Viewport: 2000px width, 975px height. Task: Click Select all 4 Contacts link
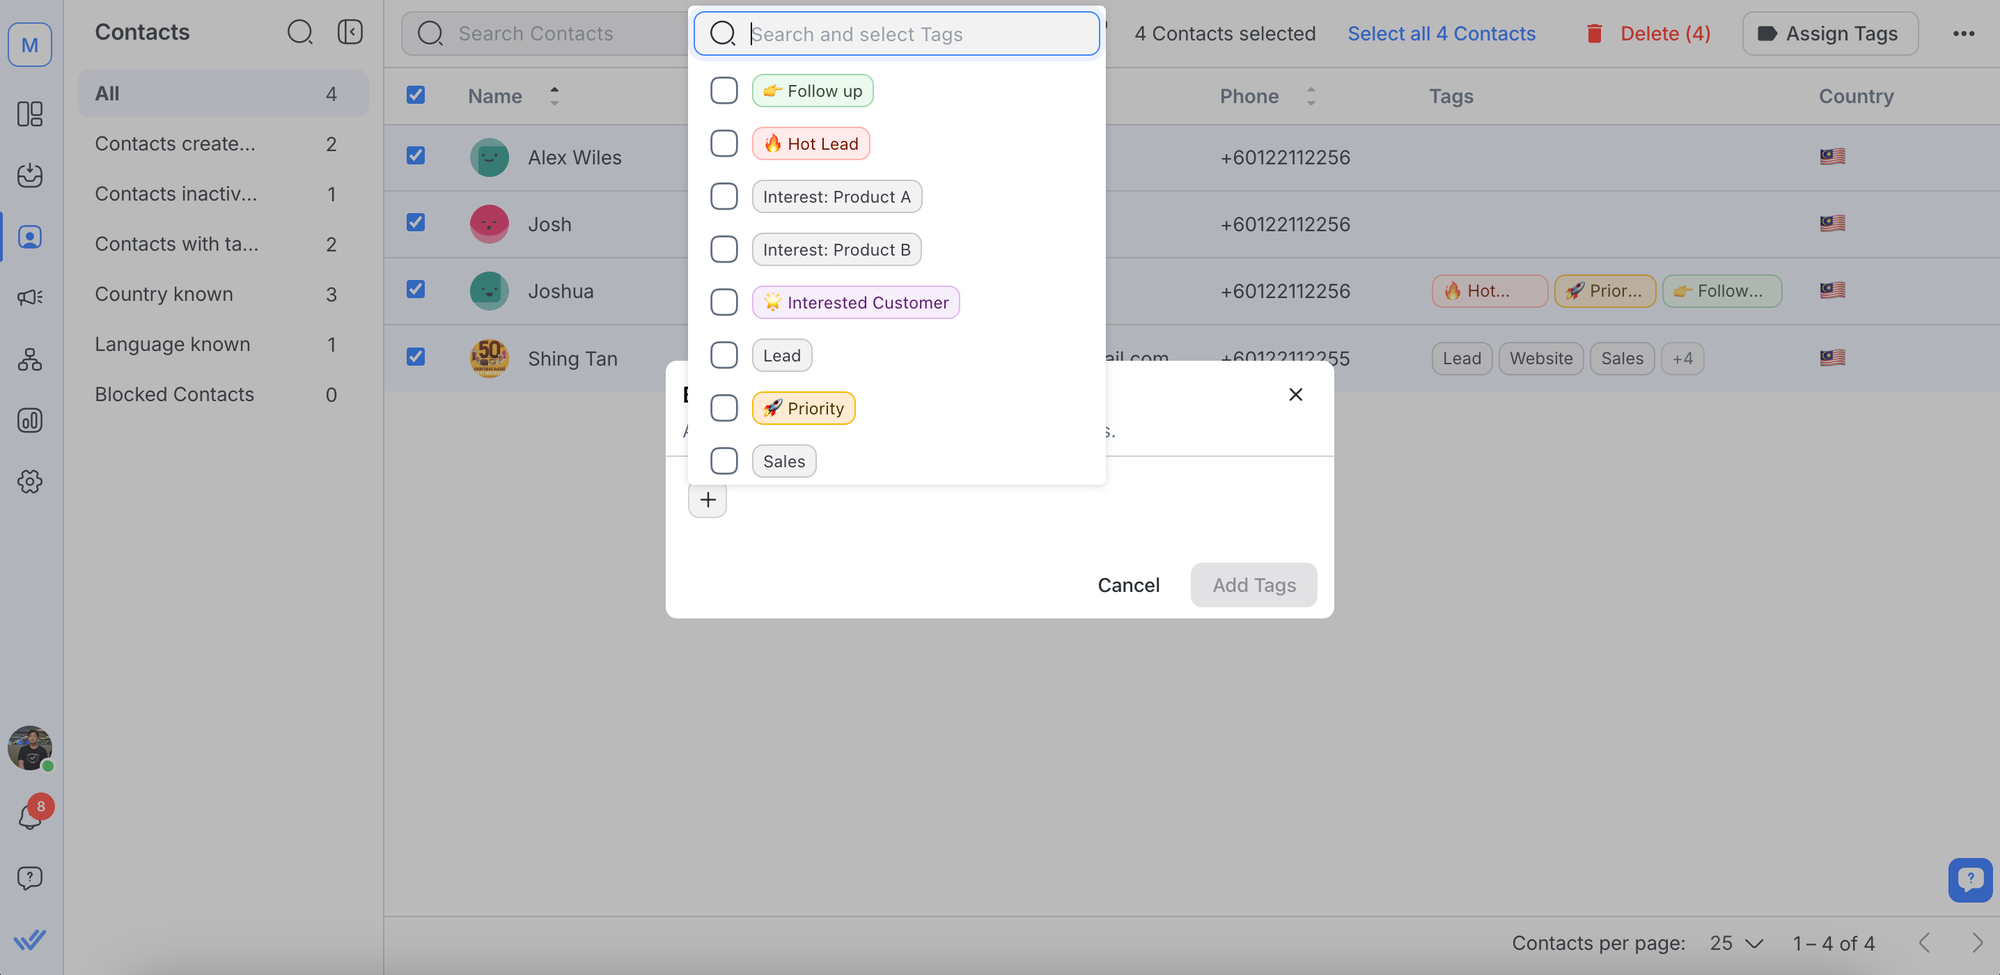tap(1441, 33)
